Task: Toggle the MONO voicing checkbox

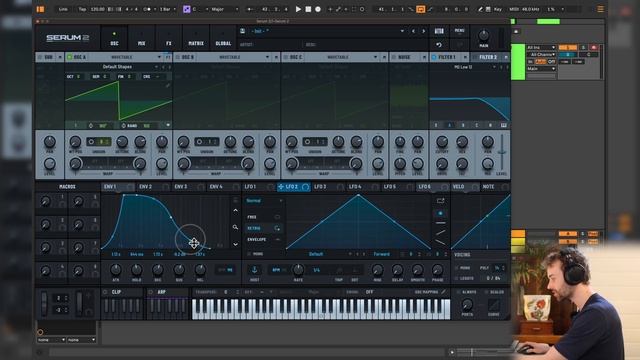Action: click(x=456, y=268)
